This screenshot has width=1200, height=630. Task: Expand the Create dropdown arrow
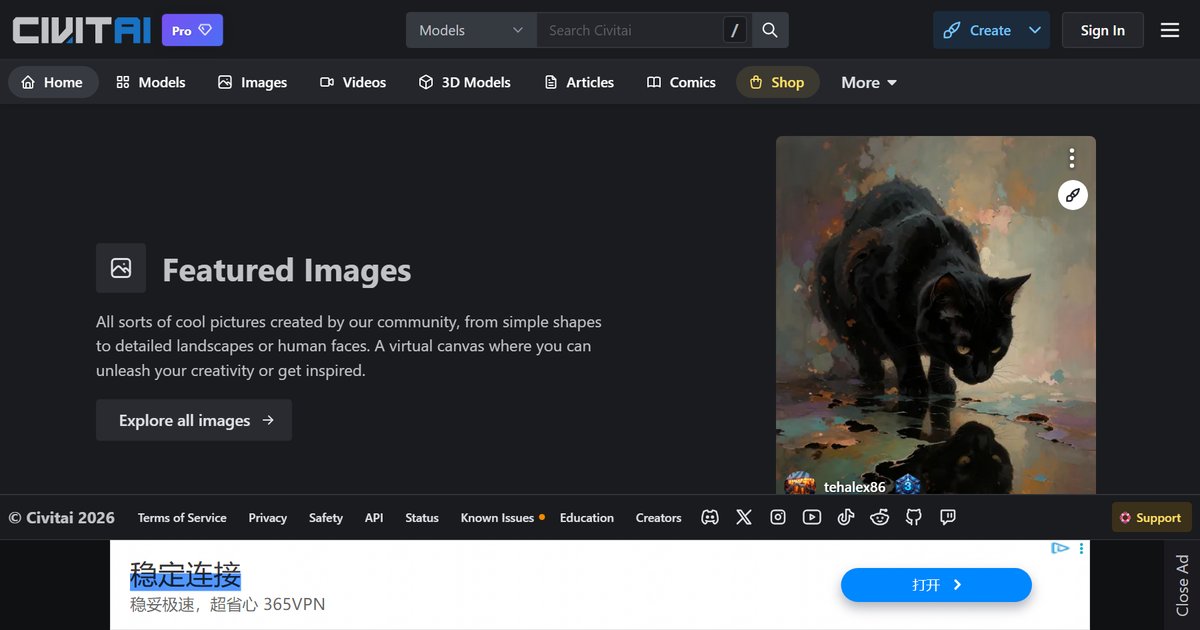(1035, 30)
